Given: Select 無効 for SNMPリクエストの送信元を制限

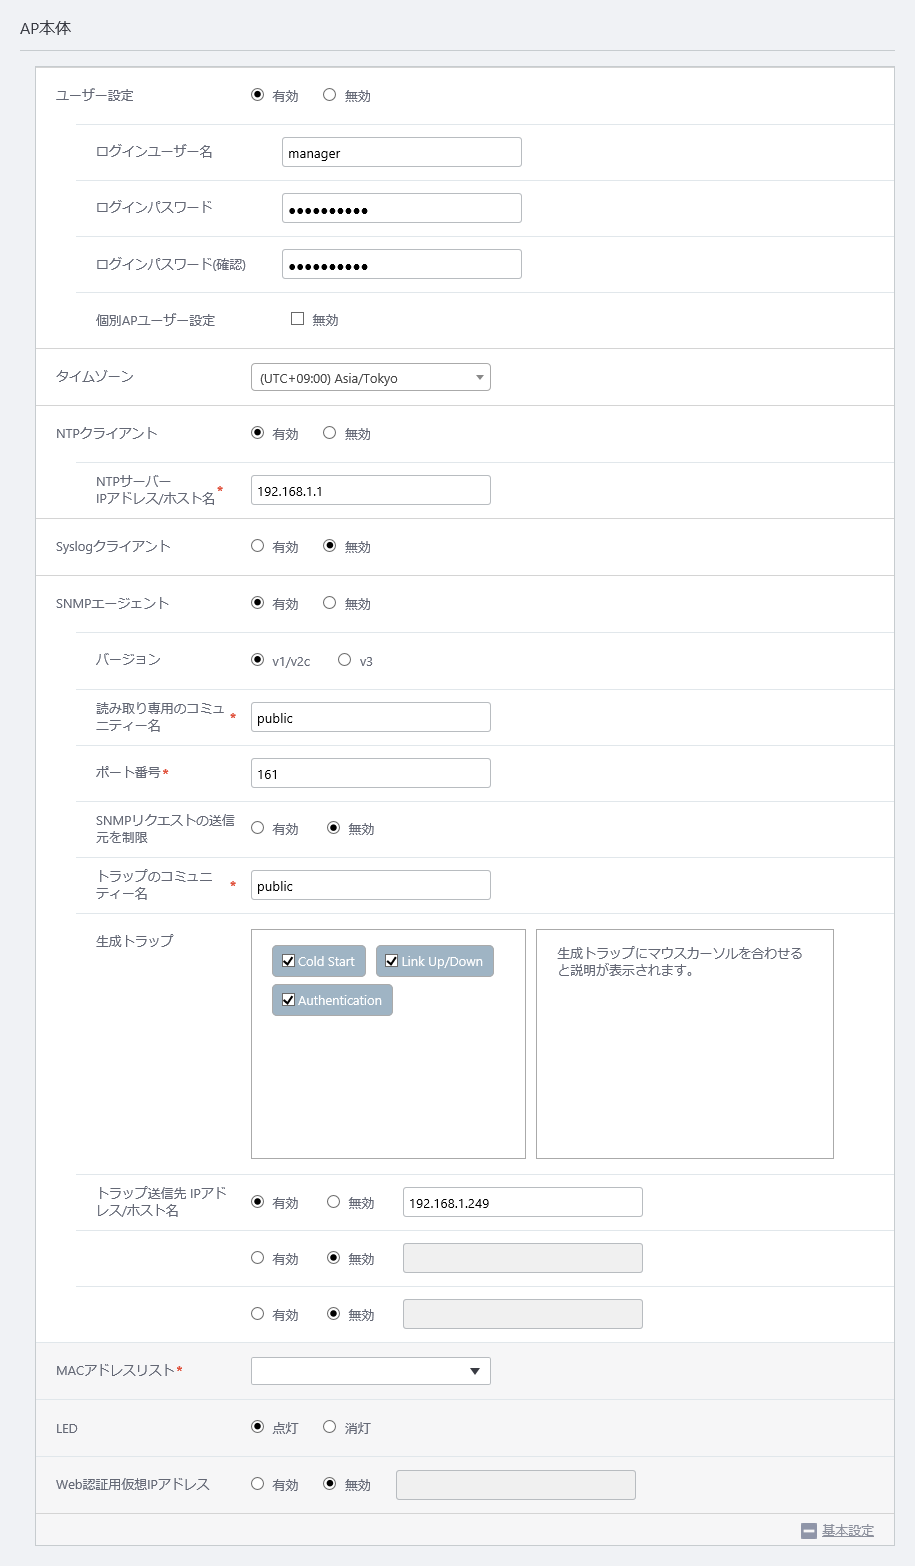Looking at the screenshot, I should pos(333,828).
